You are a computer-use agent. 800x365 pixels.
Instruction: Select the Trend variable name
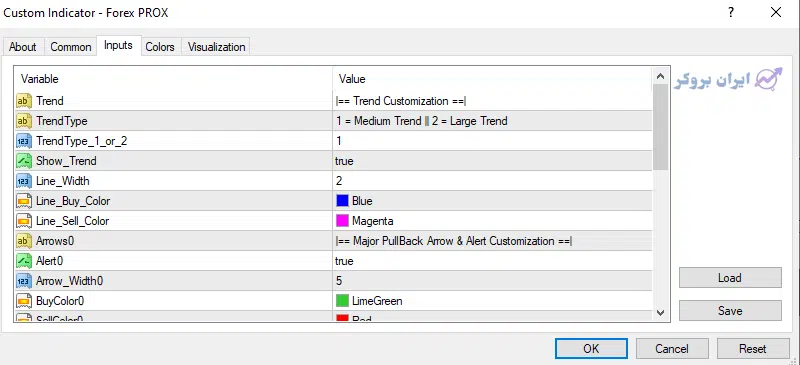click(x=49, y=101)
